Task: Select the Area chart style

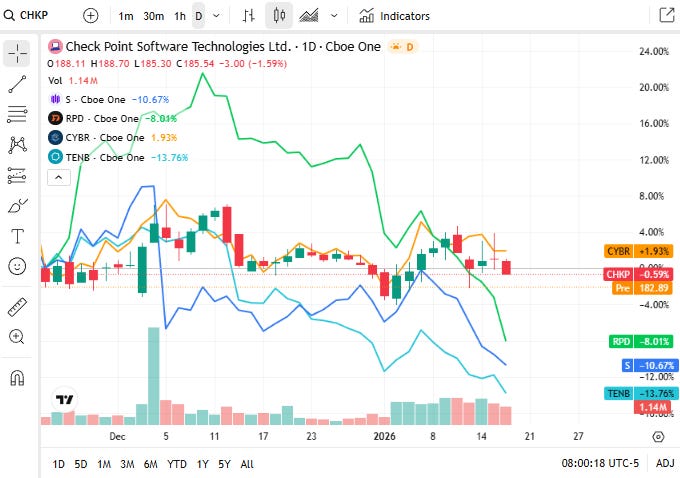Action: (x=308, y=16)
